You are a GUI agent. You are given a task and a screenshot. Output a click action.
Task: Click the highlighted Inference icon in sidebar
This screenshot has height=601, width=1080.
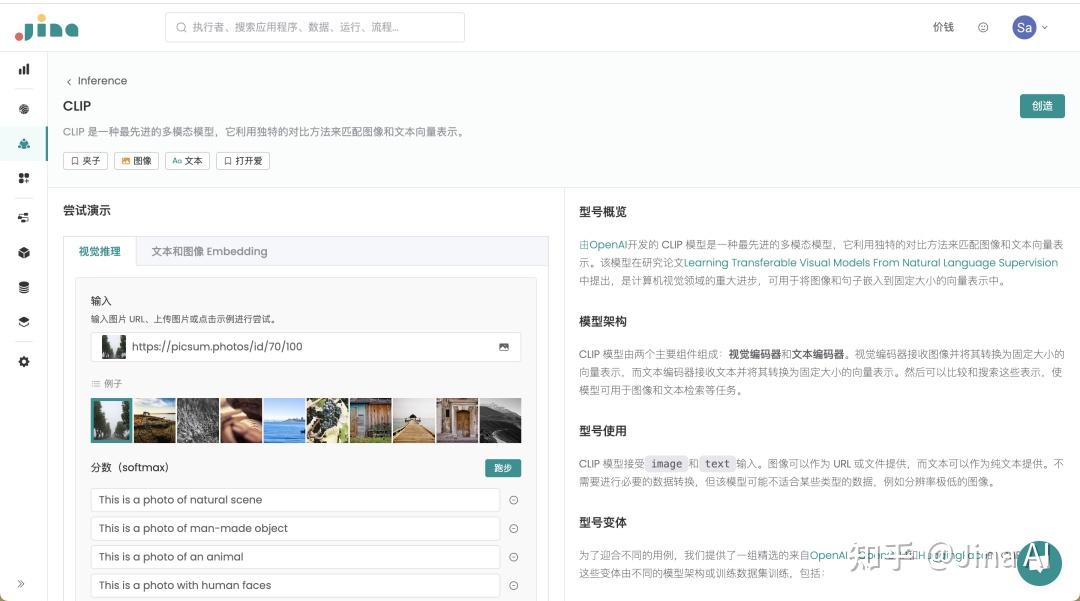(24, 143)
